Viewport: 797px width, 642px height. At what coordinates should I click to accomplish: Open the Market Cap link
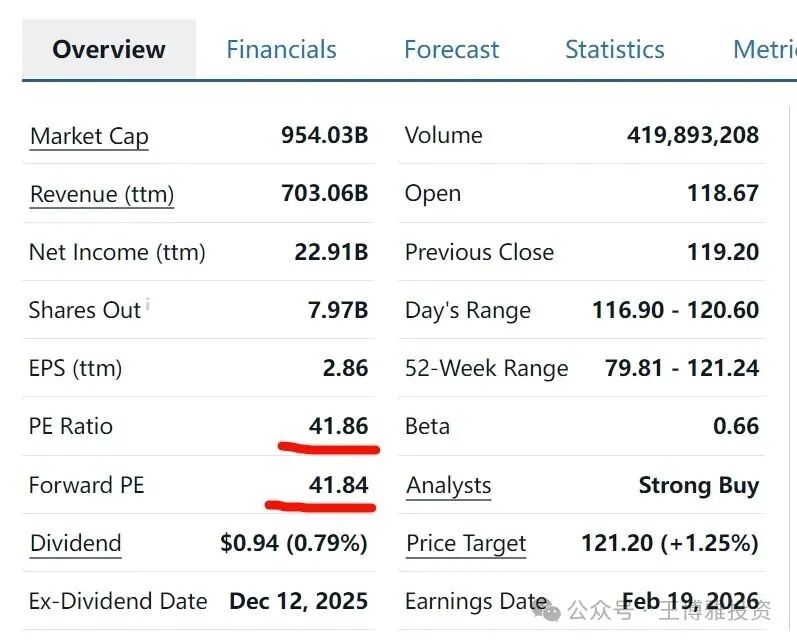(x=89, y=136)
